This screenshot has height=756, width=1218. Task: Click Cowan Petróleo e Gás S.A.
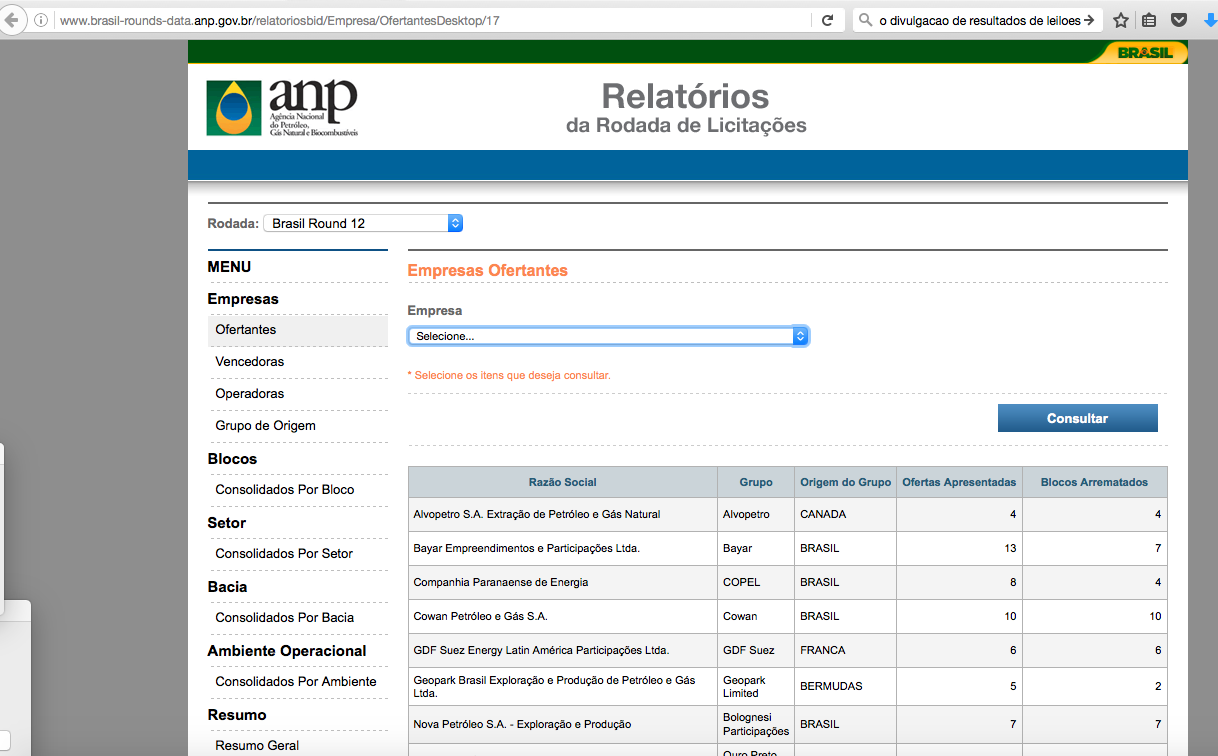point(480,616)
